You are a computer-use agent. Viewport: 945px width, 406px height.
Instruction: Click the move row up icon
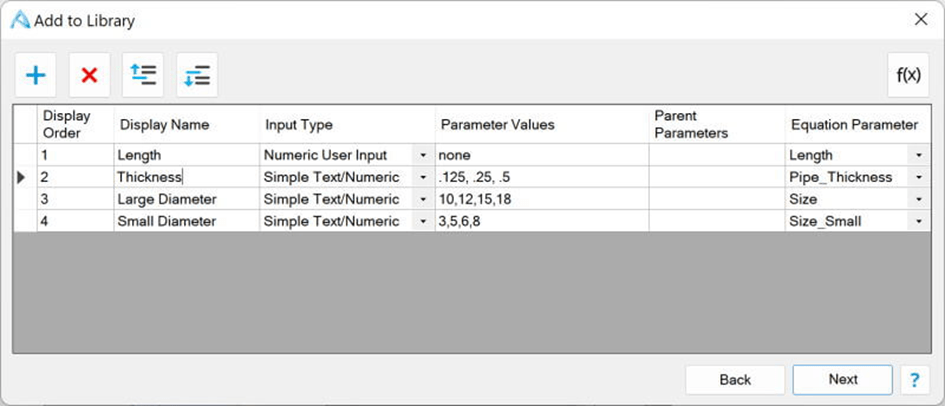(x=143, y=75)
